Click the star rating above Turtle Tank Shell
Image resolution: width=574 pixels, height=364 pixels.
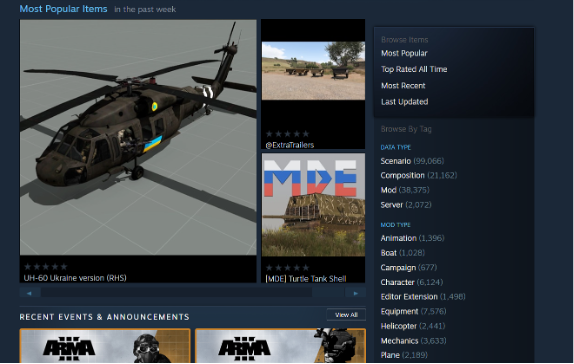click(x=287, y=268)
